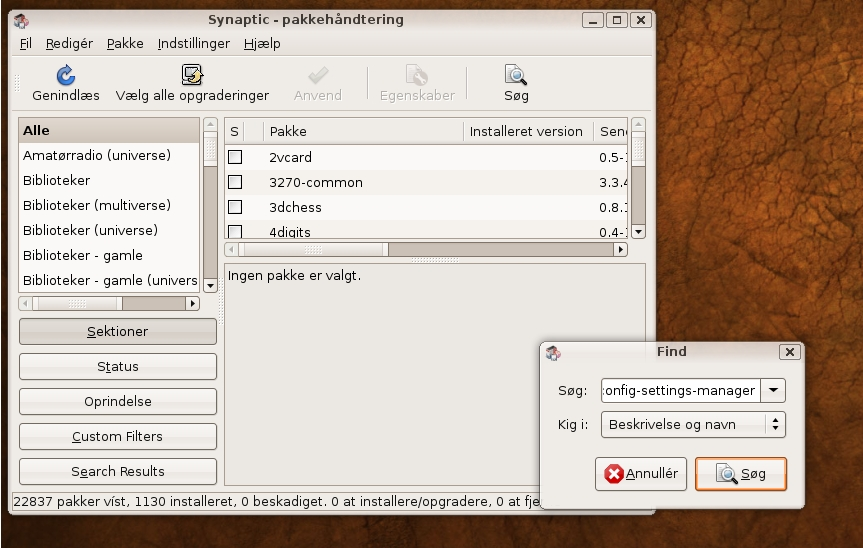This screenshot has width=863, height=548.
Task: Click the Synaptic window title icon
Action: pos(21,21)
